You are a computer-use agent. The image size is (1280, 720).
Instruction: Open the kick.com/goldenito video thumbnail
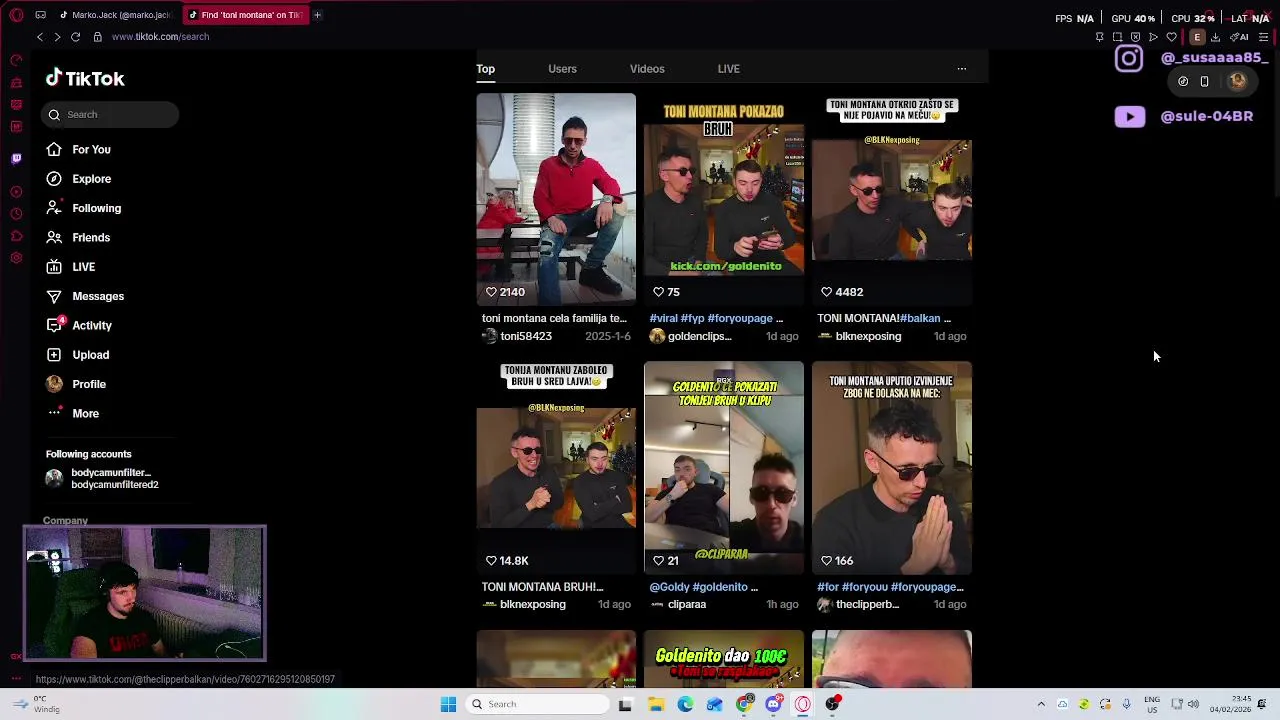click(x=724, y=198)
